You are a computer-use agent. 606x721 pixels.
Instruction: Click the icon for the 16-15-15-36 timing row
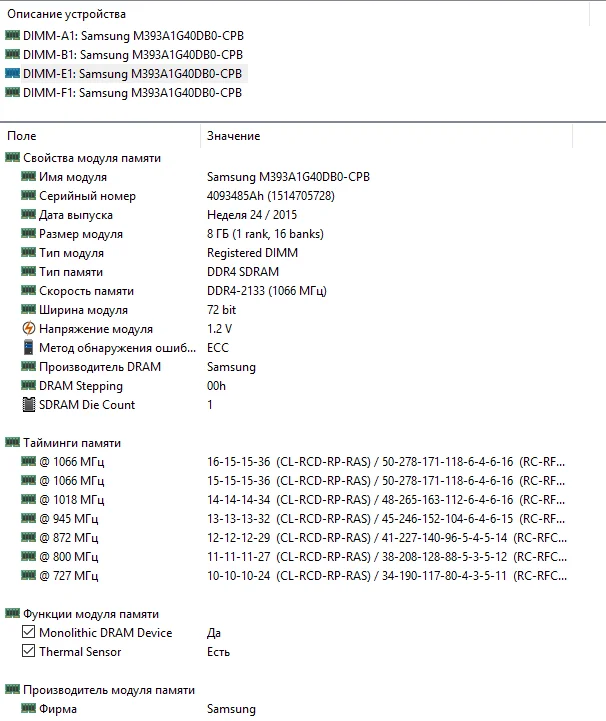[x=29, y=461]
